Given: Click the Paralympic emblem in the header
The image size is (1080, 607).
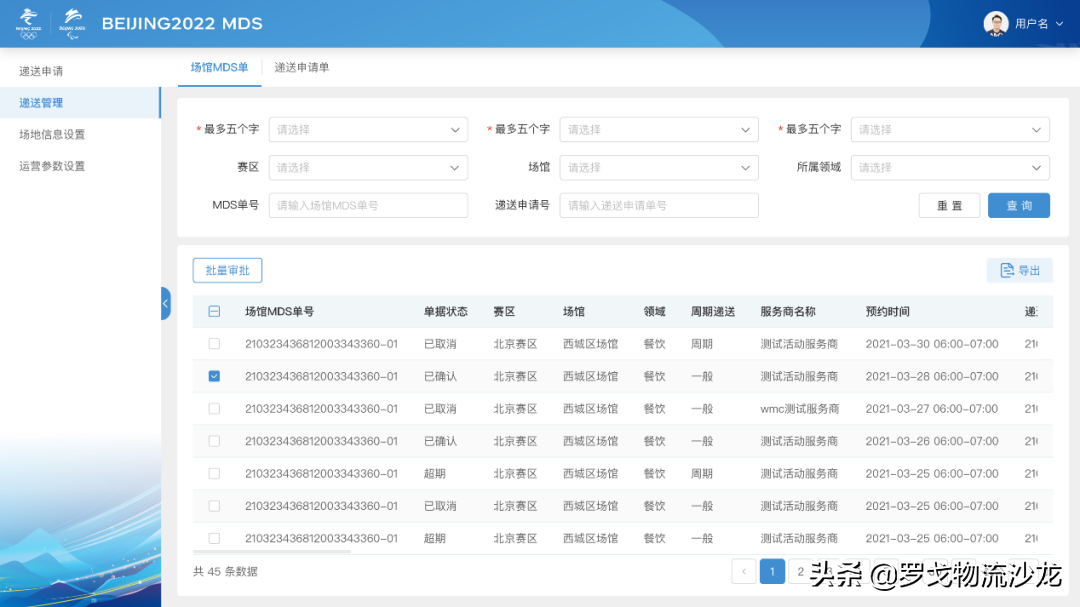Looking at the screenshot, I should (70, 22).
